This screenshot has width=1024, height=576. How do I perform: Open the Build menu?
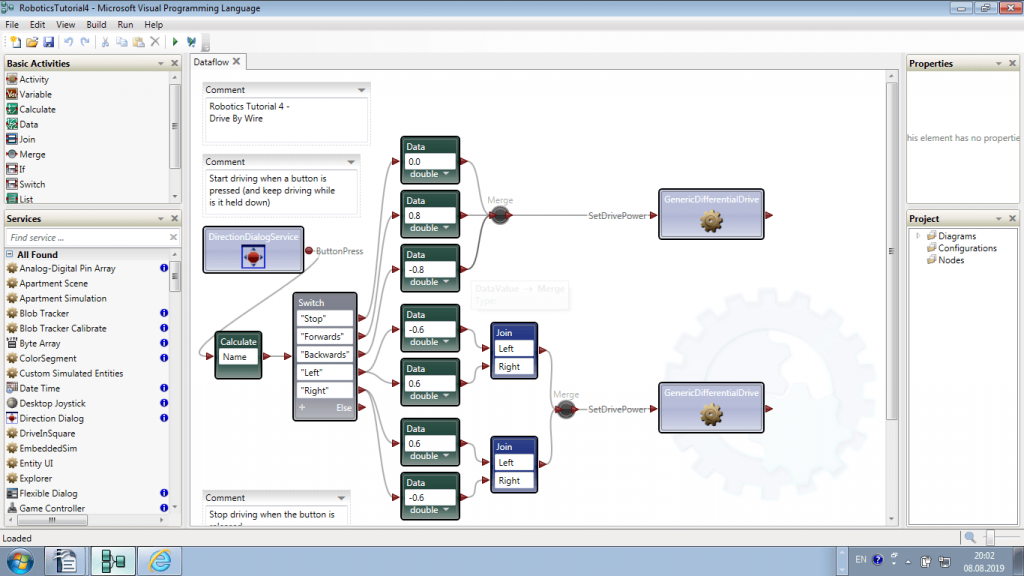[x=96, y=24]
